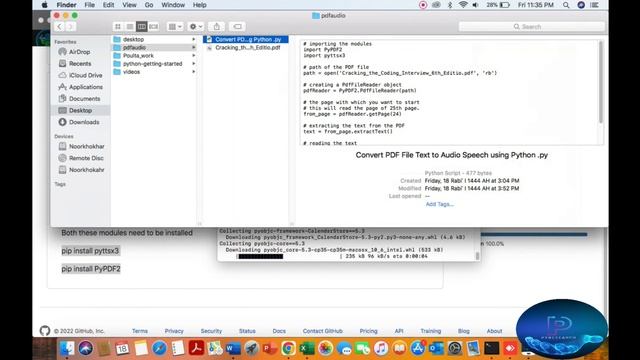Select the python-getting-started folder

(x=155, y=64)
